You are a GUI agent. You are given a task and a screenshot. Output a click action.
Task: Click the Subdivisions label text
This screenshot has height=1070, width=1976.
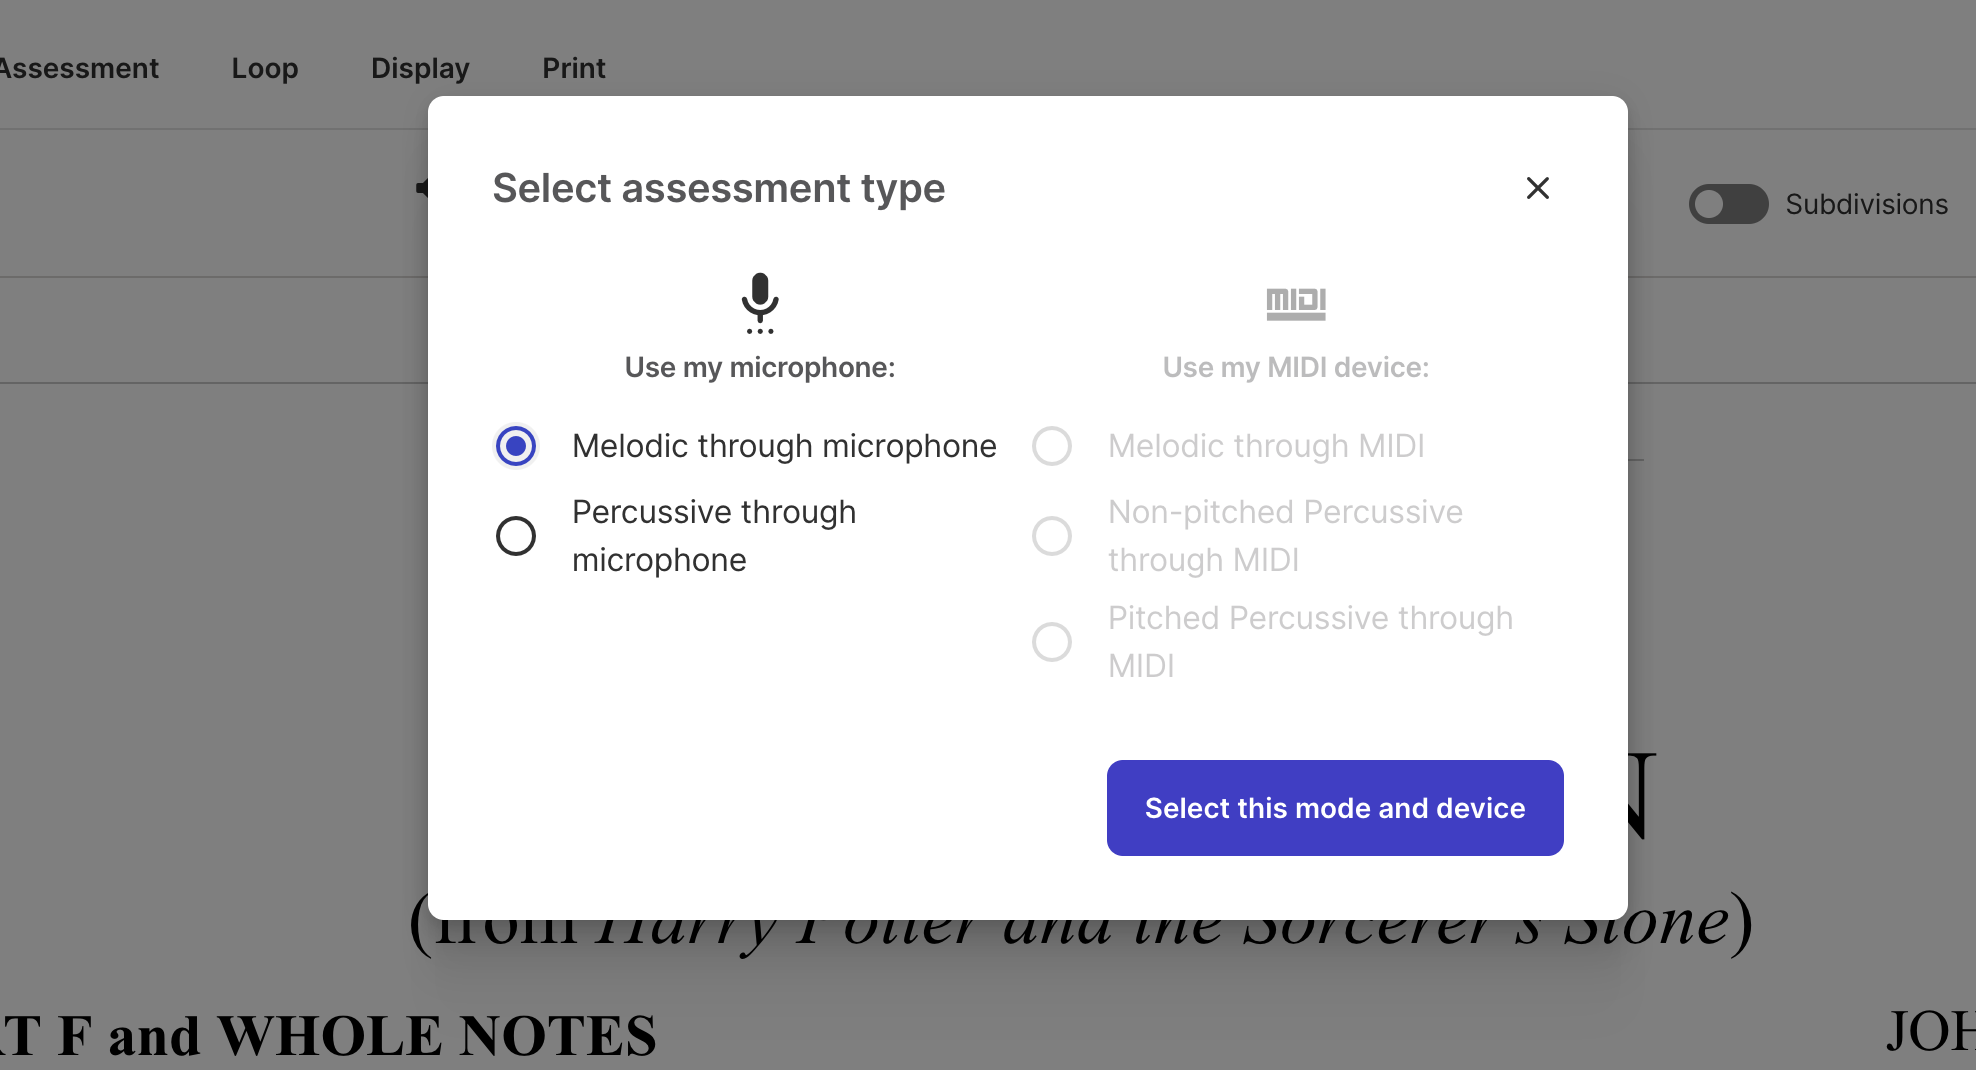[x=1866, y=204]
